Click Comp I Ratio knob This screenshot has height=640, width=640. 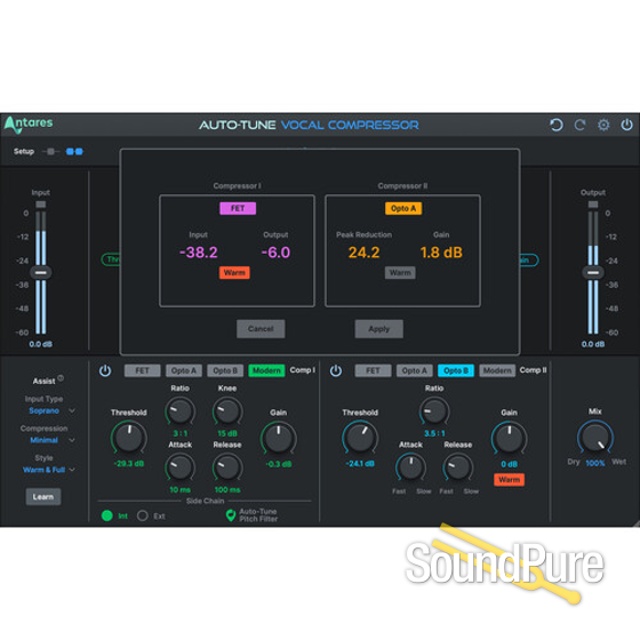180,411
